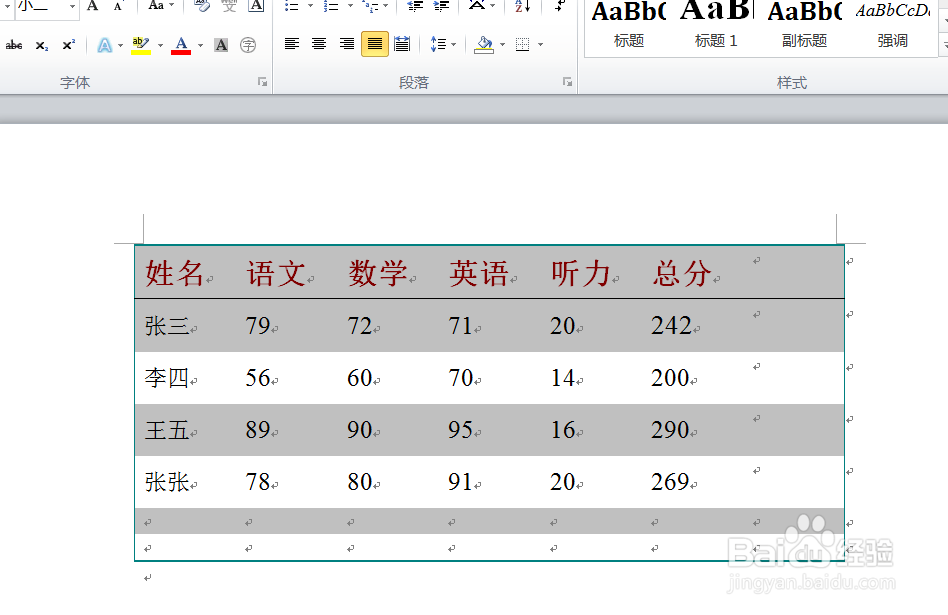Open borders dropdown arrow
This screenshot has height=615, width=948.
point(540,45)
